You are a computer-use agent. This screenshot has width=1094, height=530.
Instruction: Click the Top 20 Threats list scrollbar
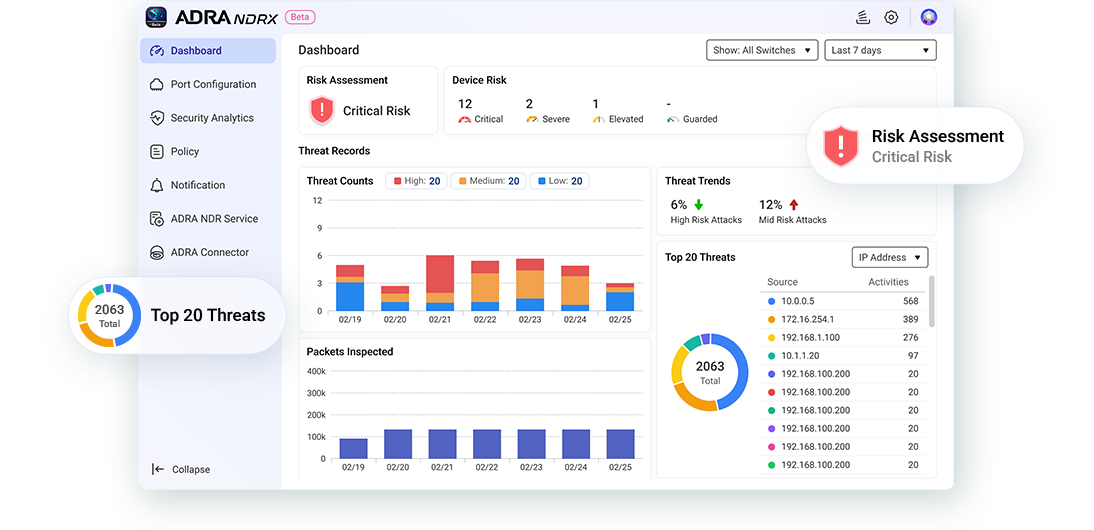[933, 302]
